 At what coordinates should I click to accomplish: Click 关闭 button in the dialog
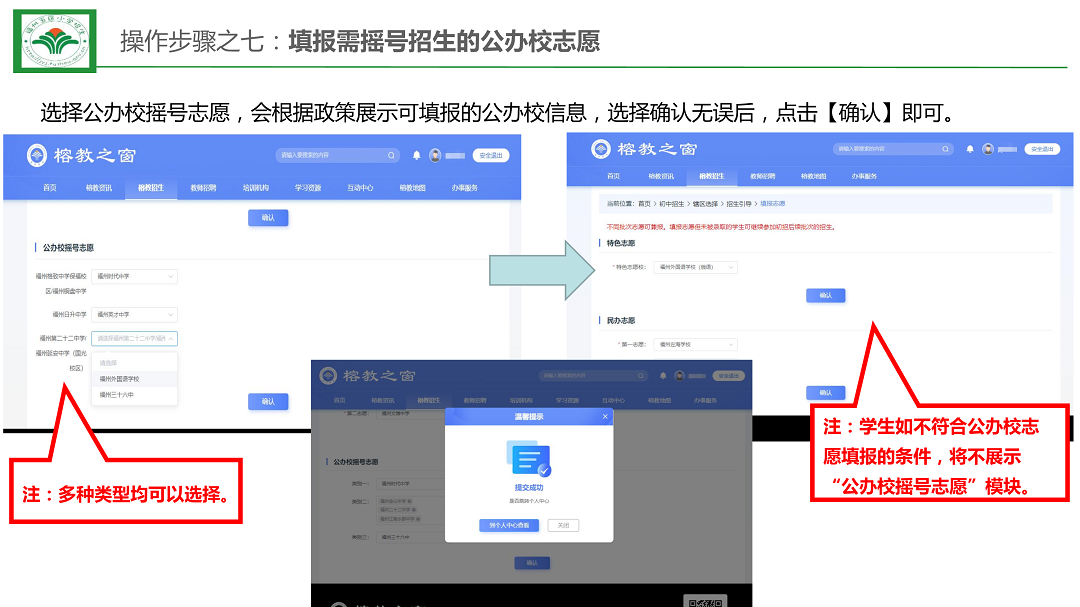[563, 525]
